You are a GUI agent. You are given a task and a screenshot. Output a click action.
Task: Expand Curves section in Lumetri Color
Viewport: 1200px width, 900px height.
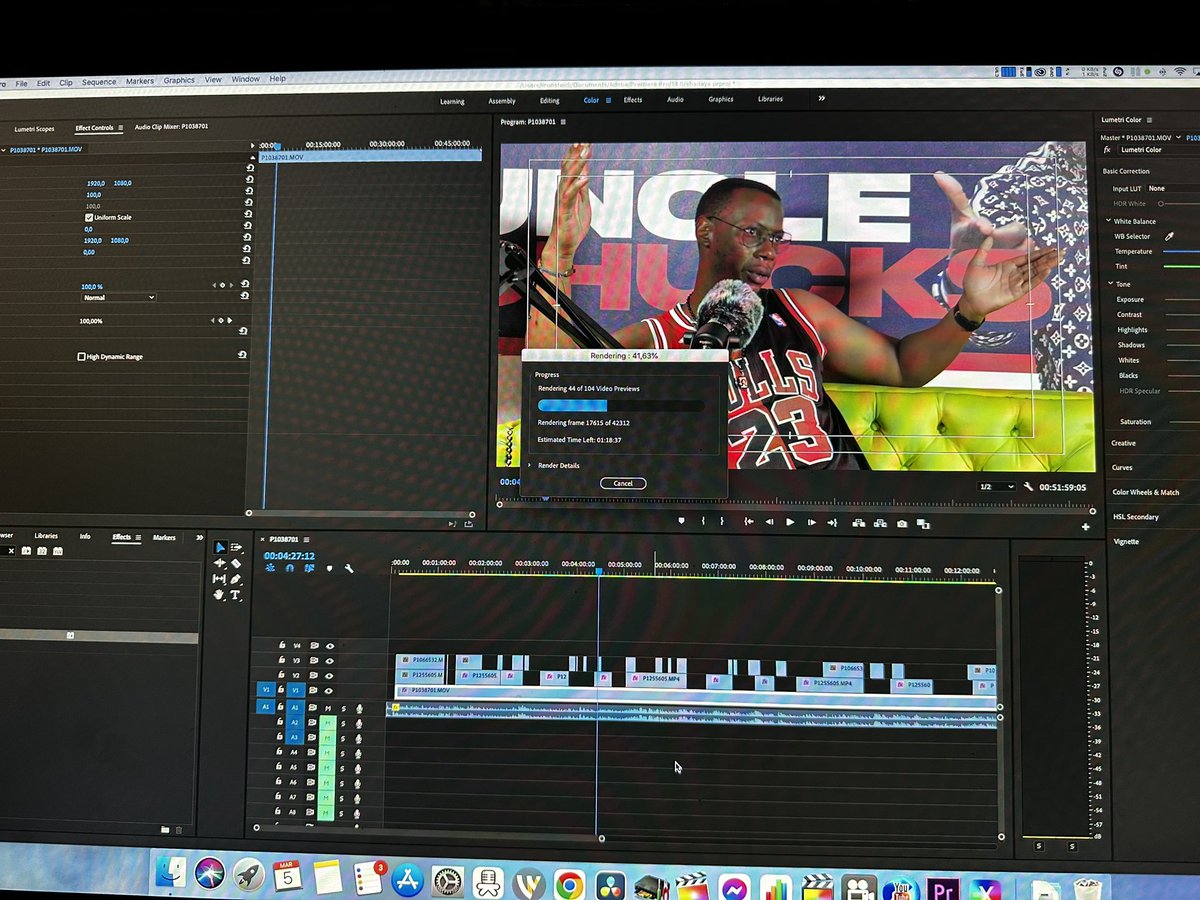pyautogui.click(x=1122, y=468)
